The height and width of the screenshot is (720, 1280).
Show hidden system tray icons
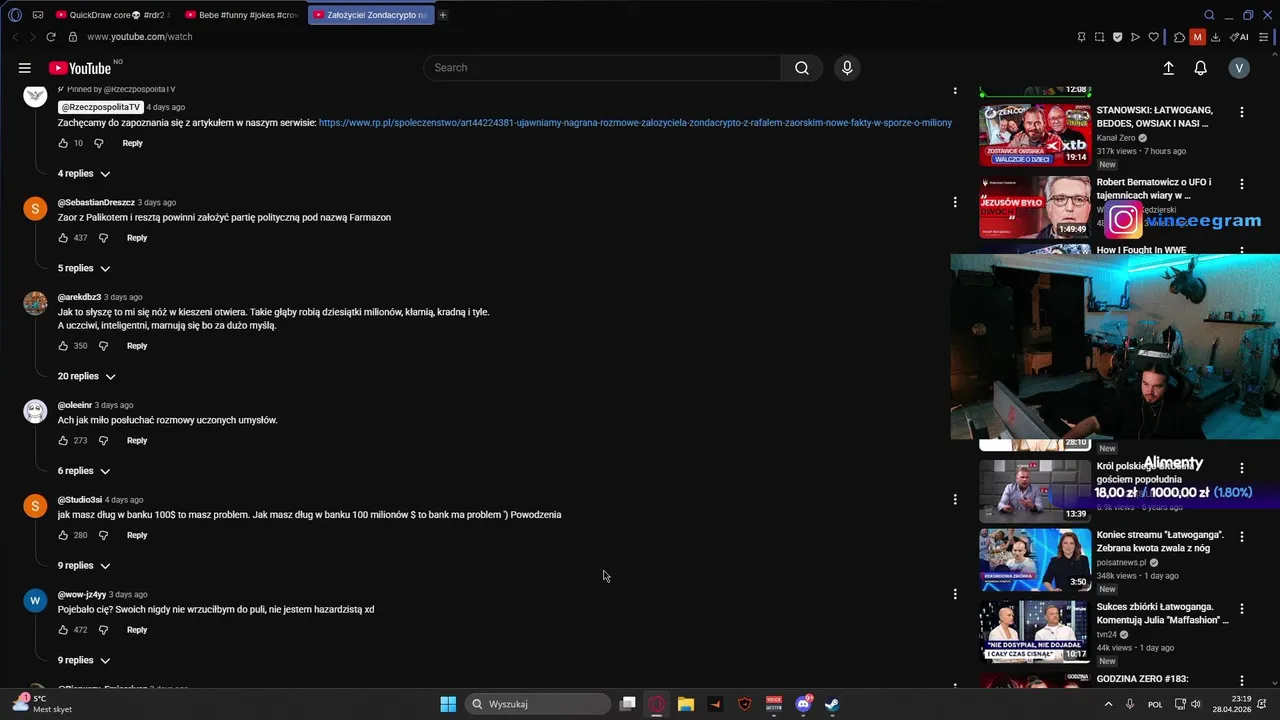1108,704
